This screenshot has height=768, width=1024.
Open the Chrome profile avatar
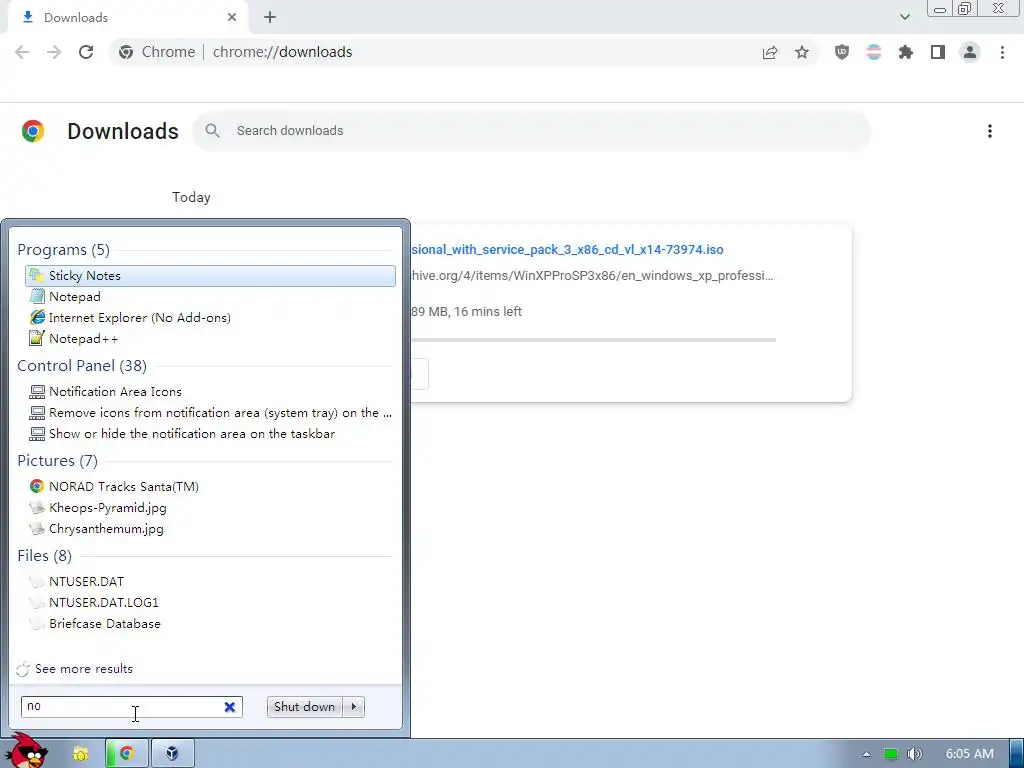pos(970,52)
